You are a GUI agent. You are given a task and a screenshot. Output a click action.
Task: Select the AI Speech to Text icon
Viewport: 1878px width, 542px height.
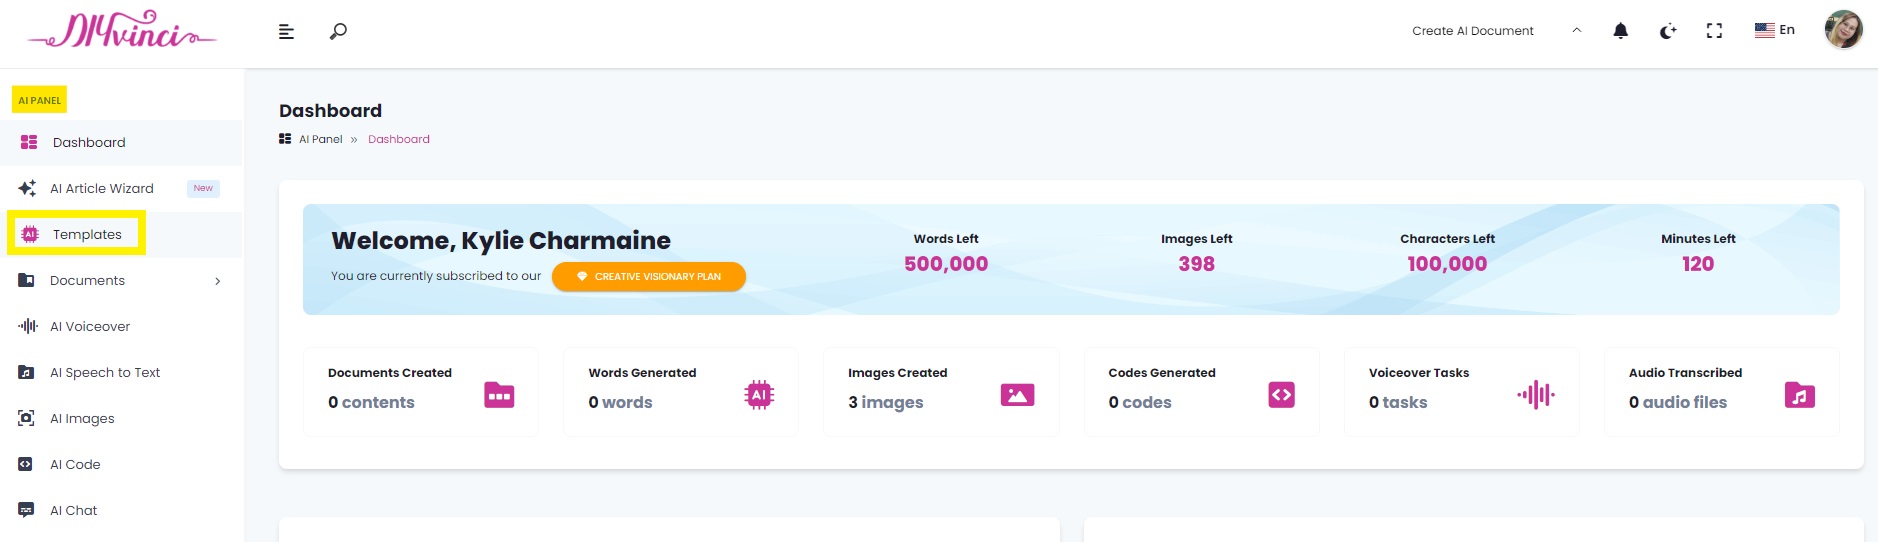click(x=27, y=372)
